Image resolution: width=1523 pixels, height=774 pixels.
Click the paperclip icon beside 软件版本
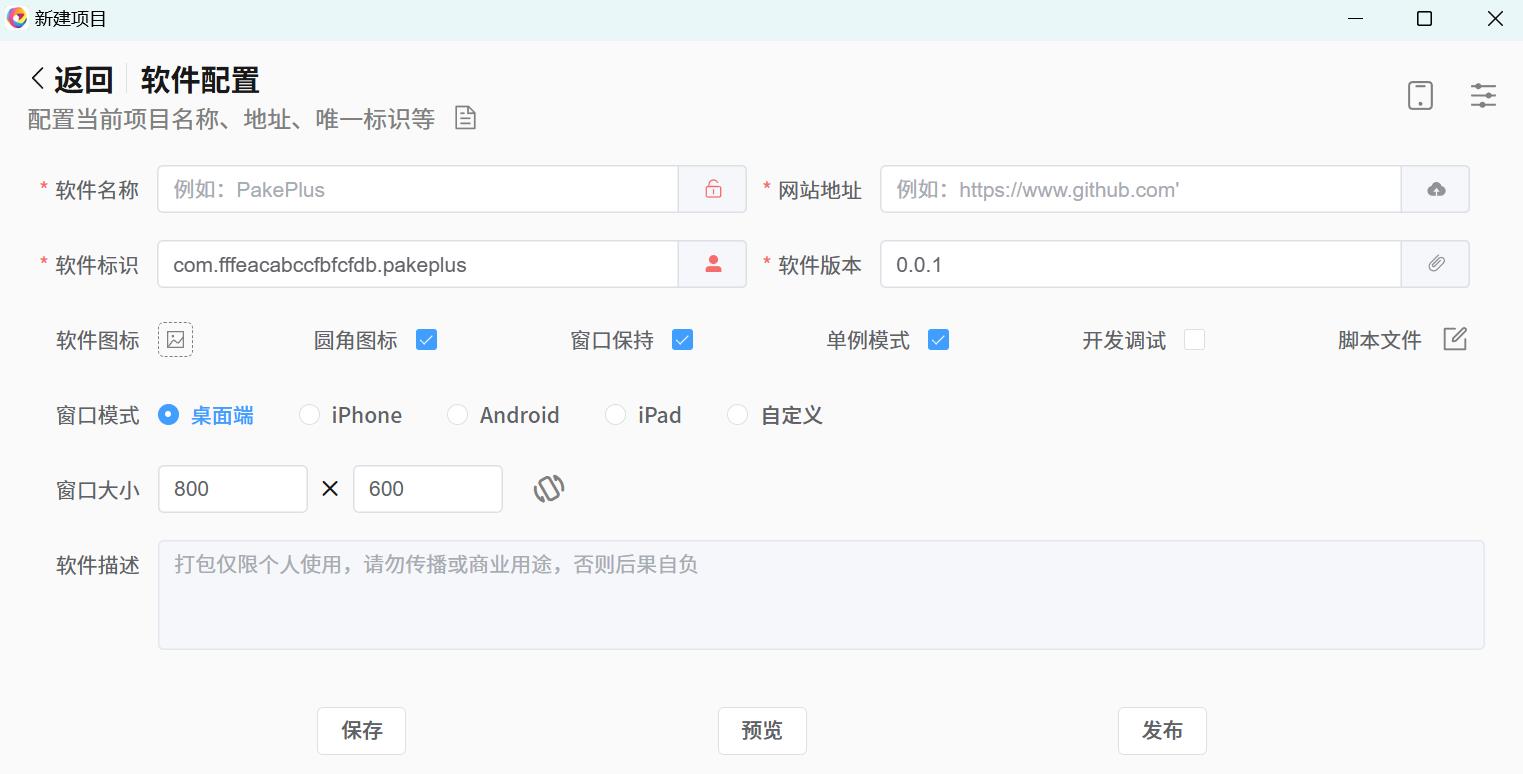point(1436,264)
